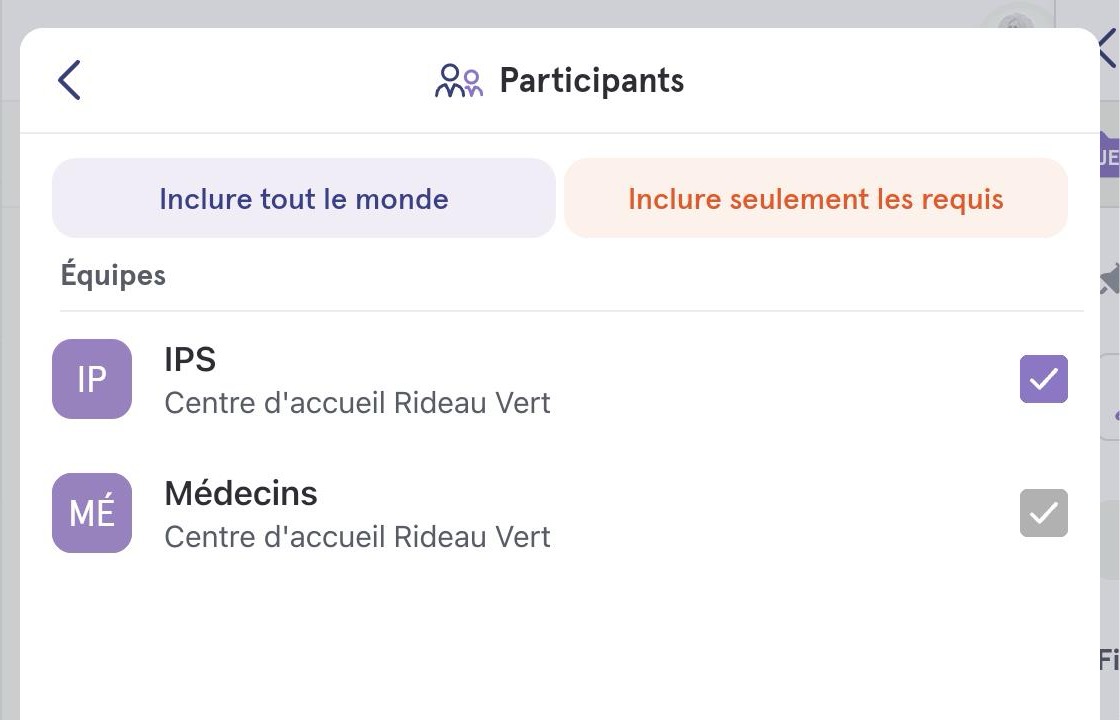The width and height of the screenshot is (1120, 720).
Task: Go back using the left chevron arrow
Action: 69,80
